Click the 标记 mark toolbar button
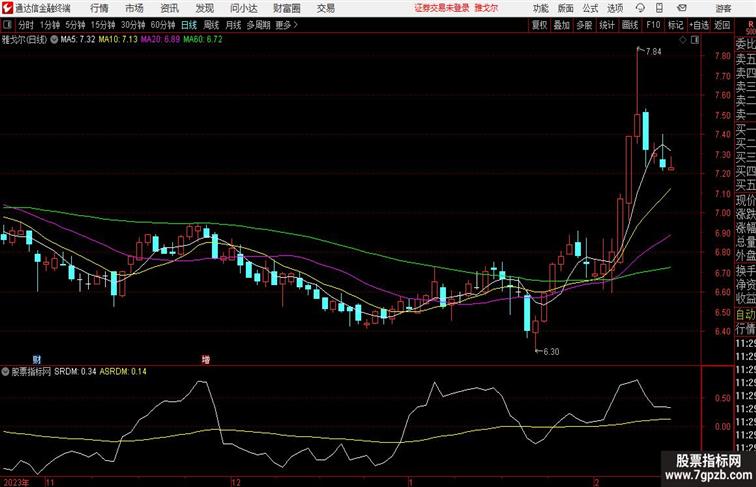Screen dimensions: 756x487 [x=675, y=25]
